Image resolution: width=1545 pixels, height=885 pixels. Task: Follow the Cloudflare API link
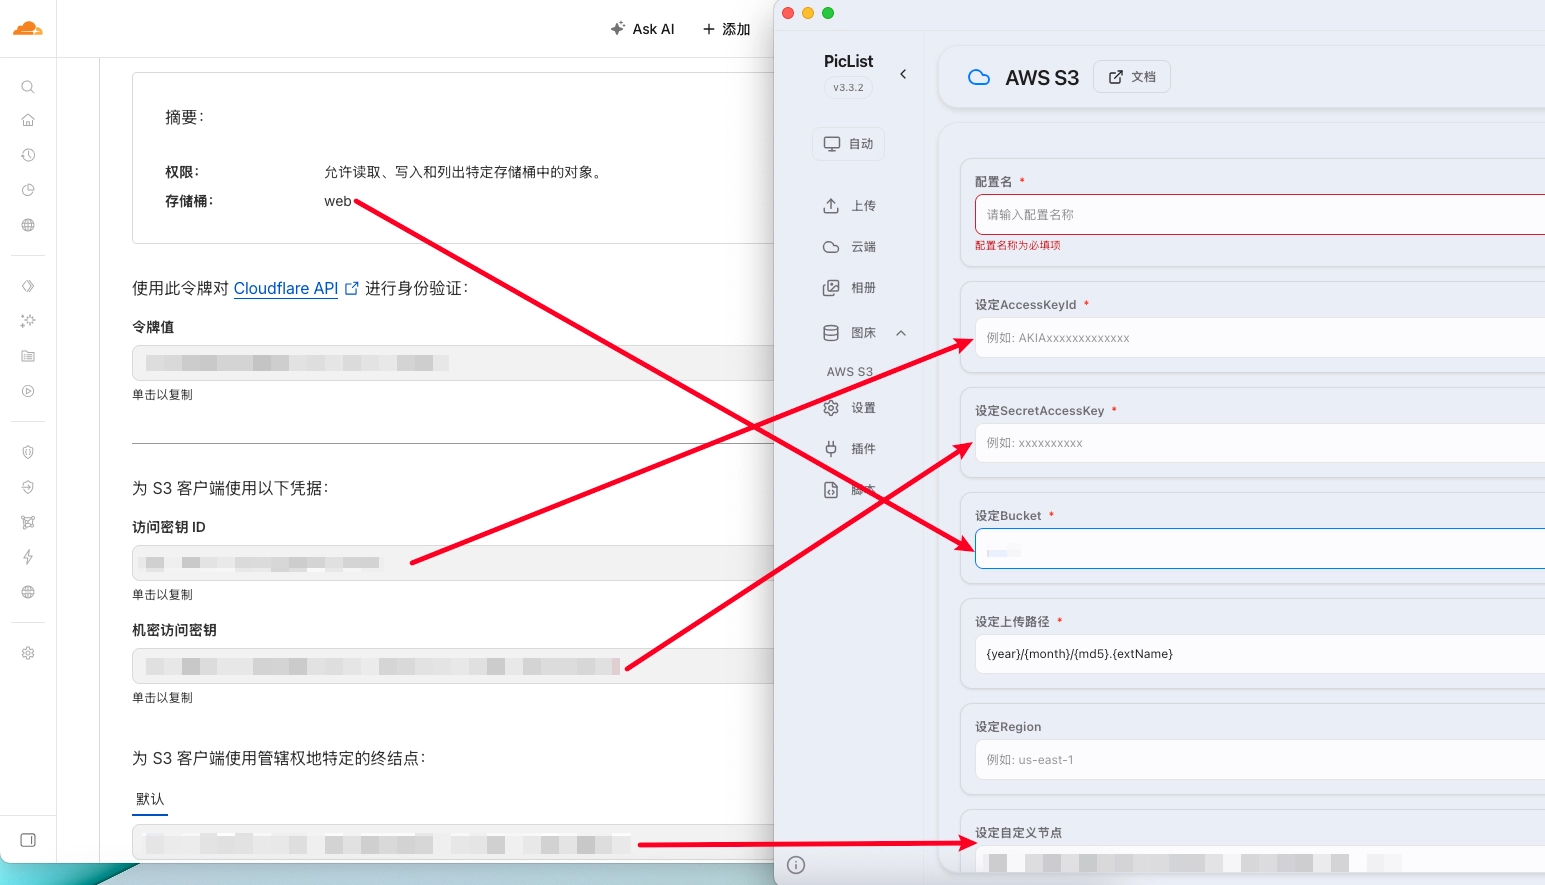286,288
